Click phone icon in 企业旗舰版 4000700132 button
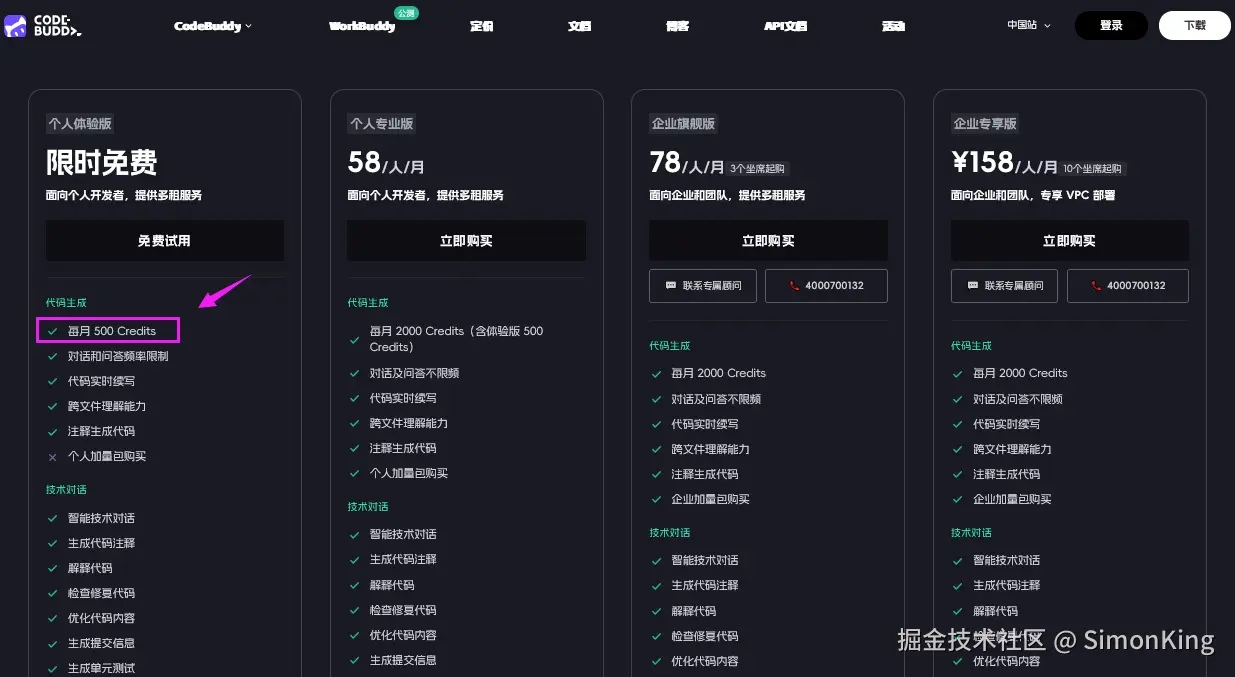The width and height of the screenshot is (1235, 677). 794,286
